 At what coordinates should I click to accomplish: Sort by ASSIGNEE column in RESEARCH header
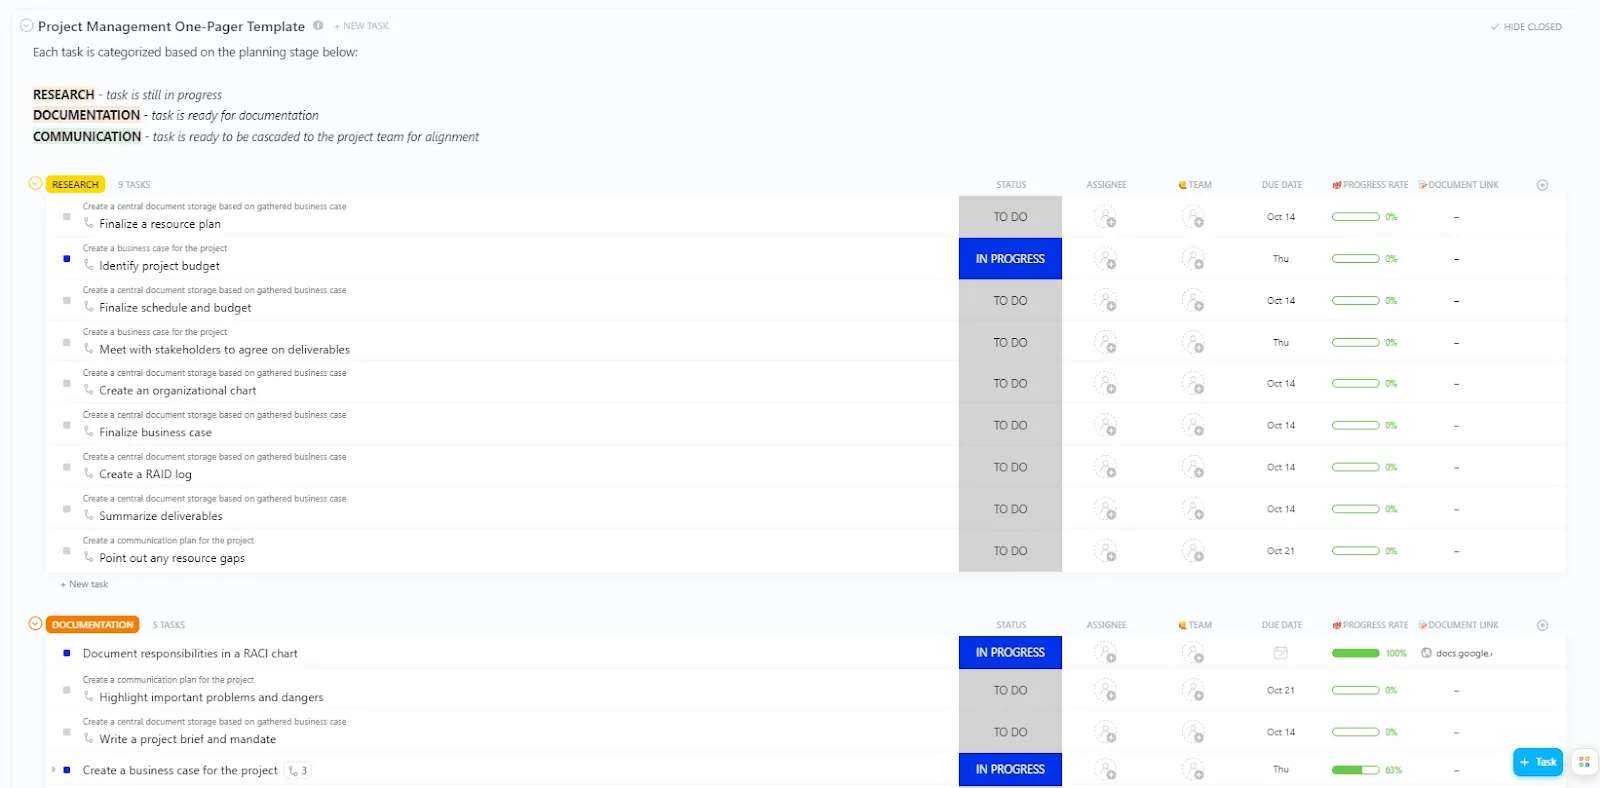coord(1106,185)
